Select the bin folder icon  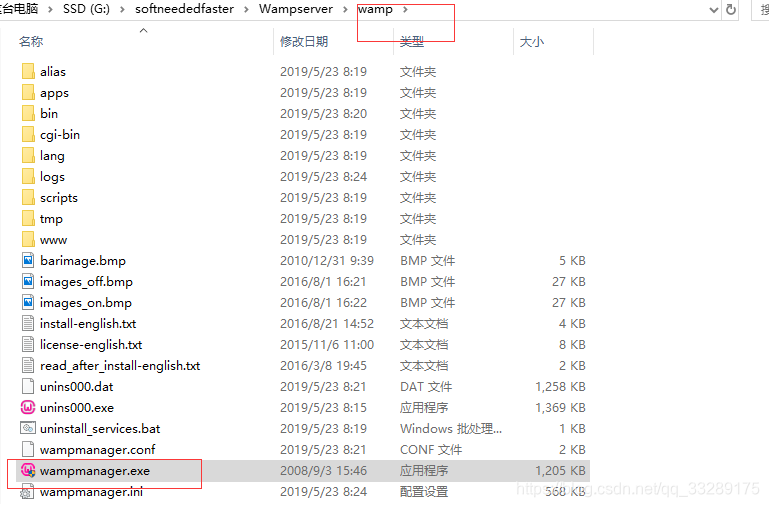click(28, 113)
